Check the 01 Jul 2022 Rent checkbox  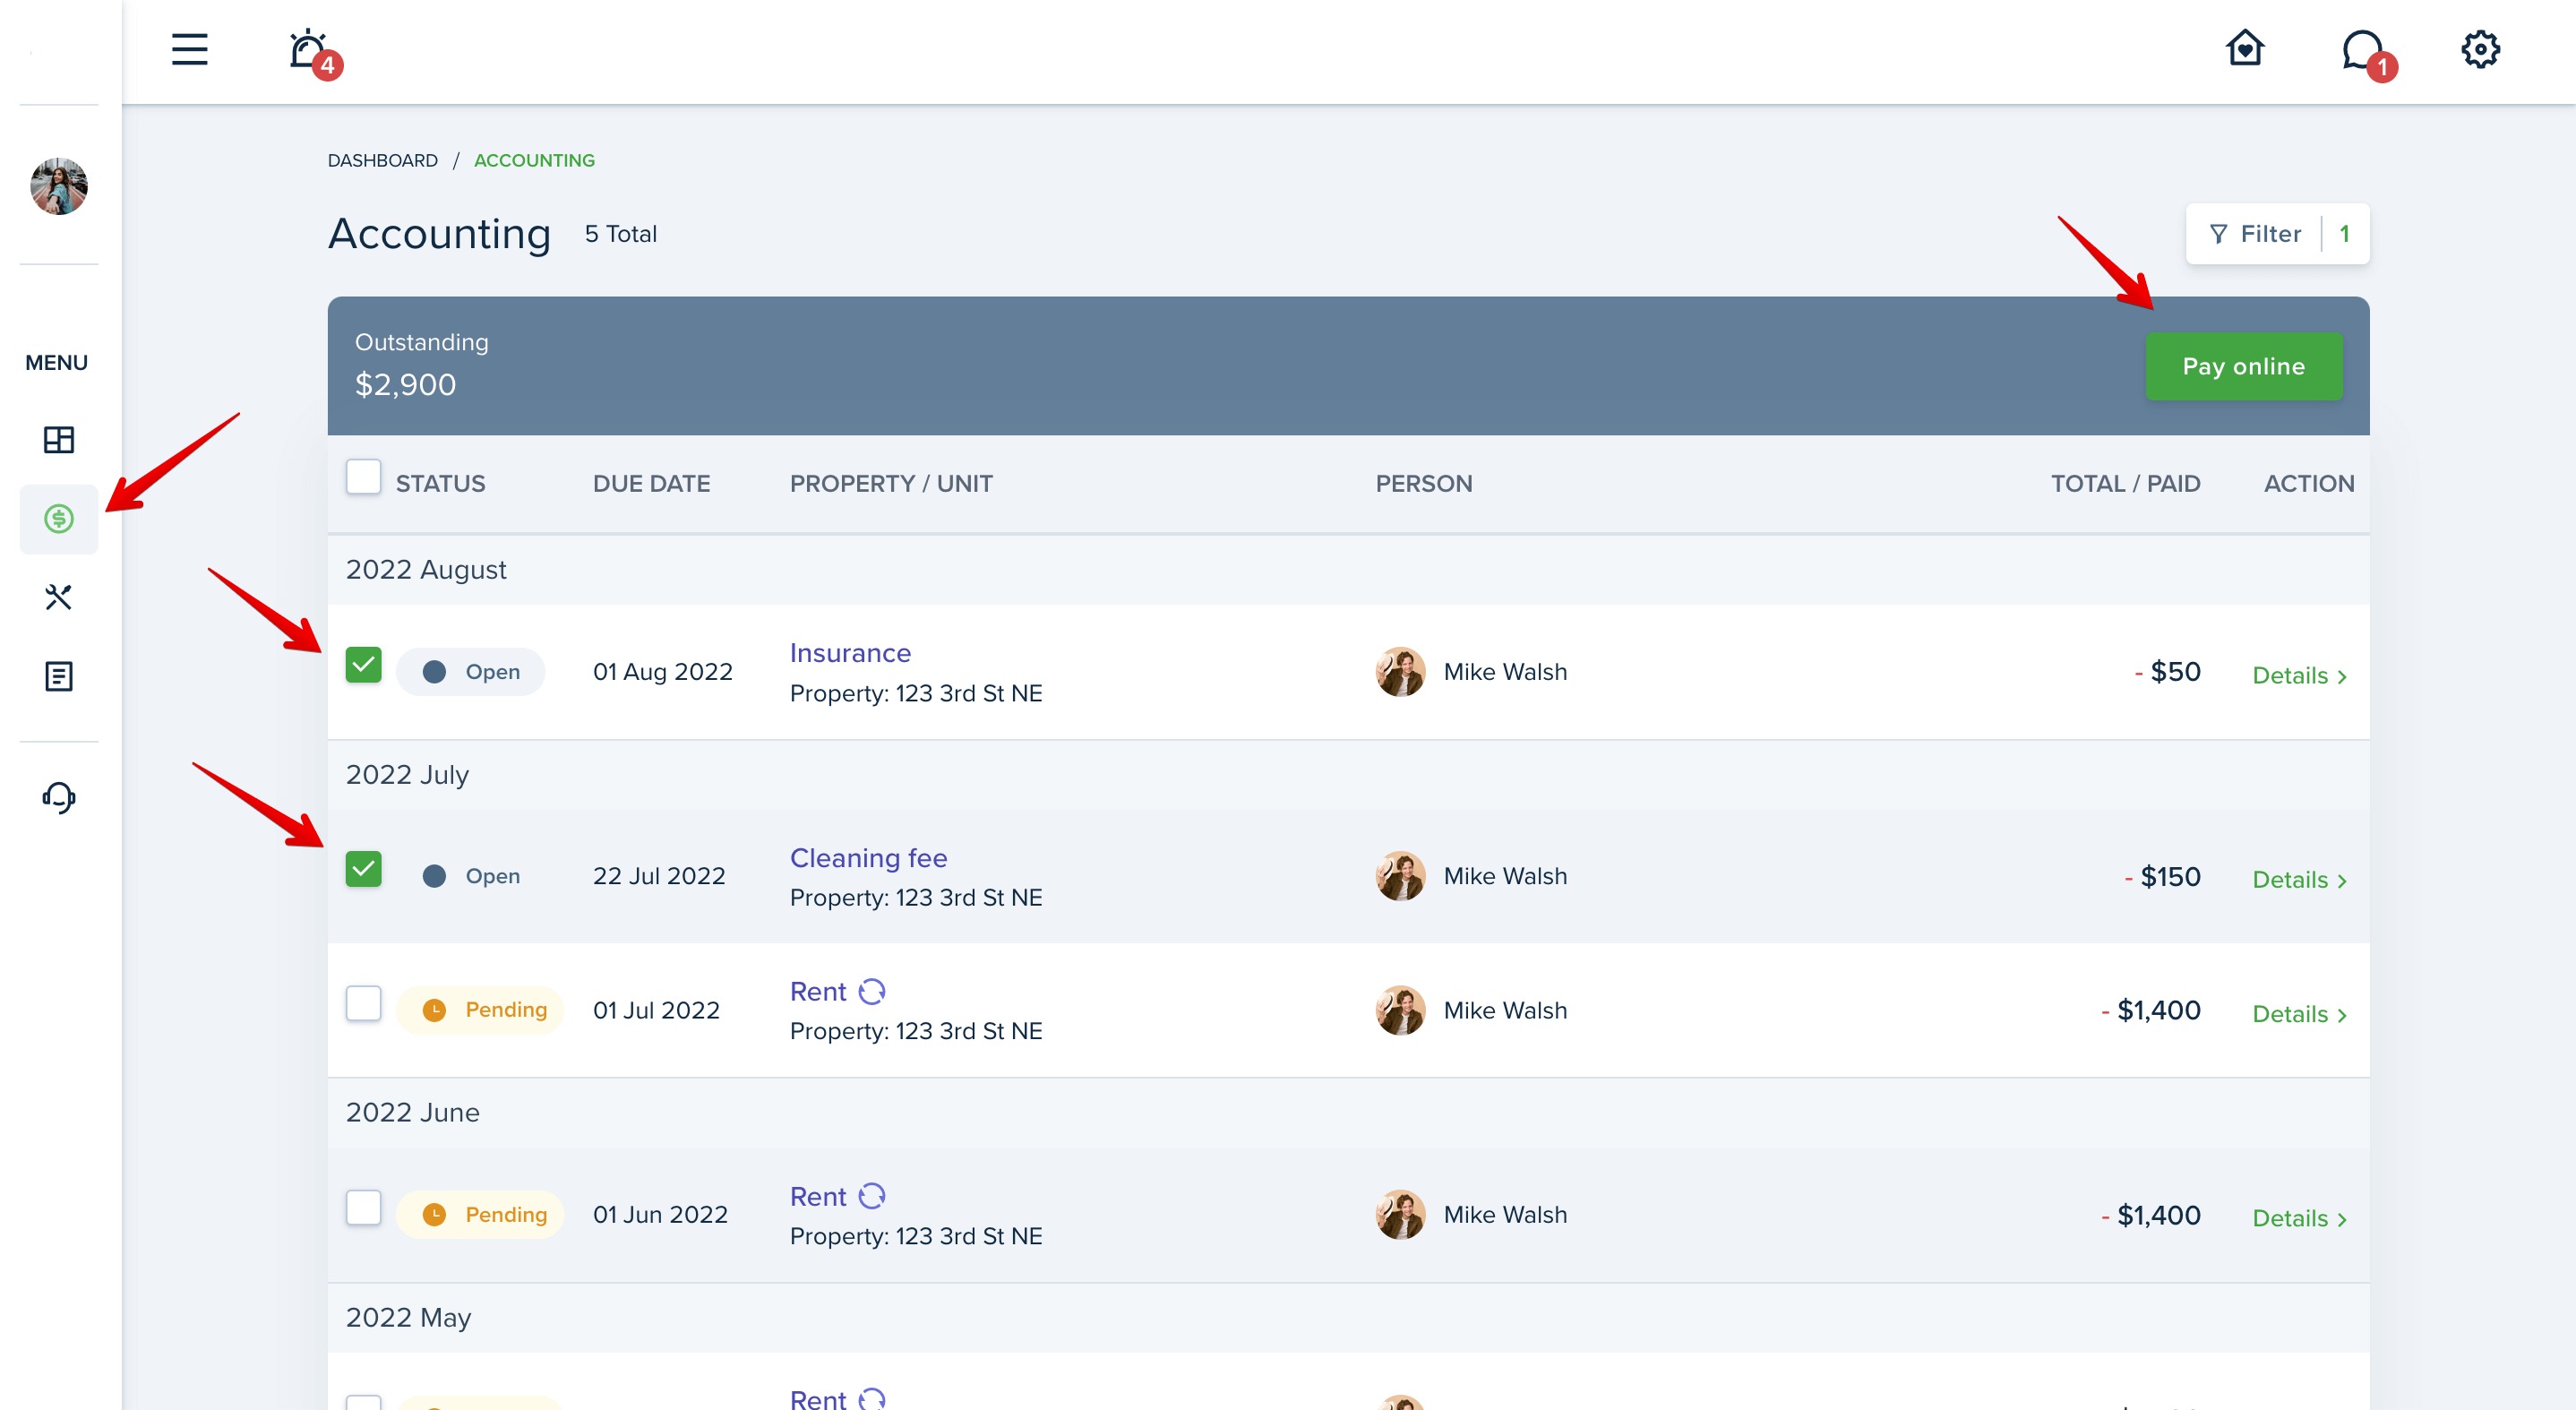point(363,1003)
